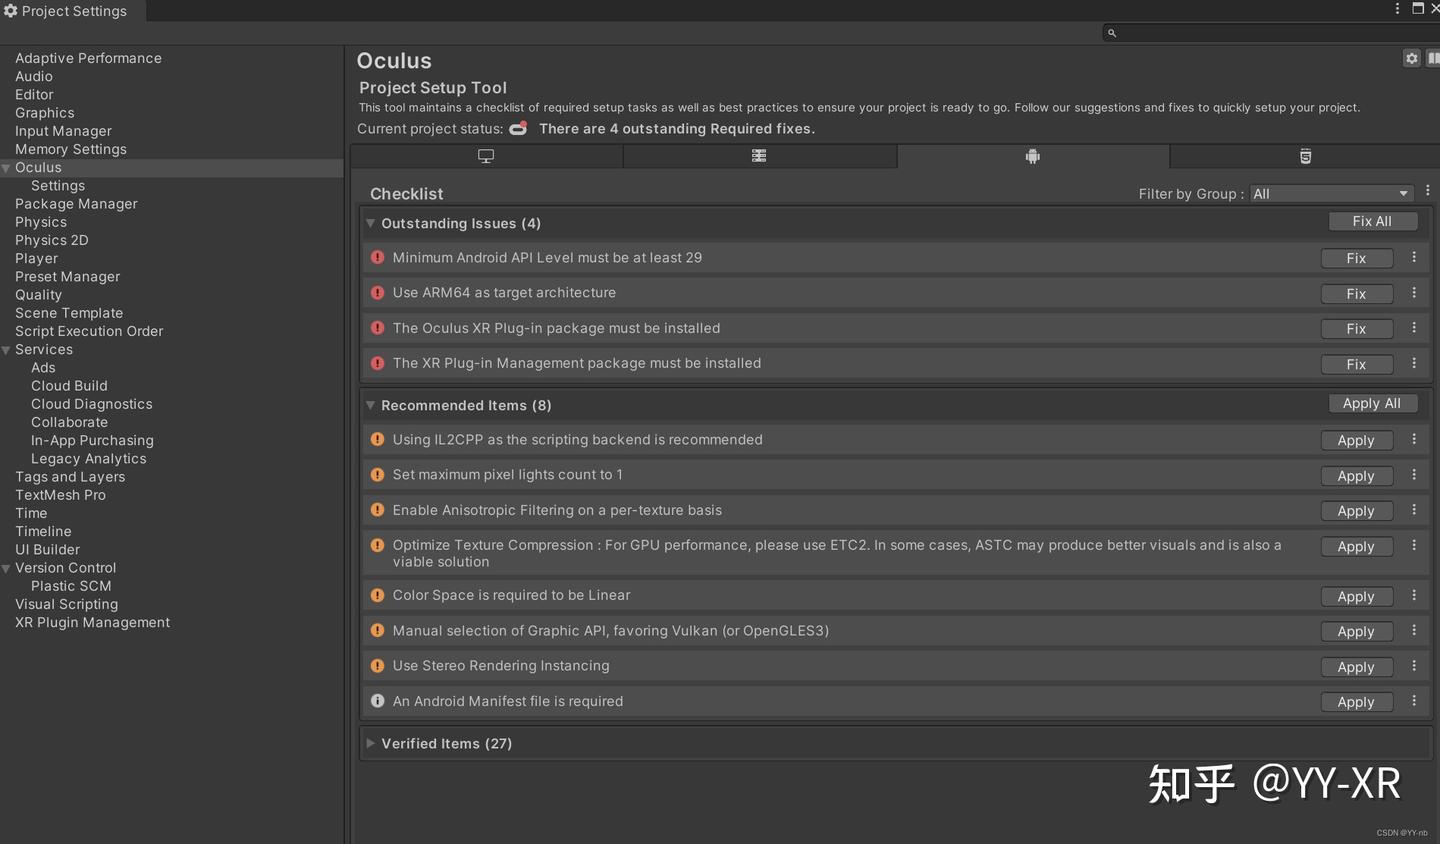Open the Filter by Group dropdown

coord(1331,194)
